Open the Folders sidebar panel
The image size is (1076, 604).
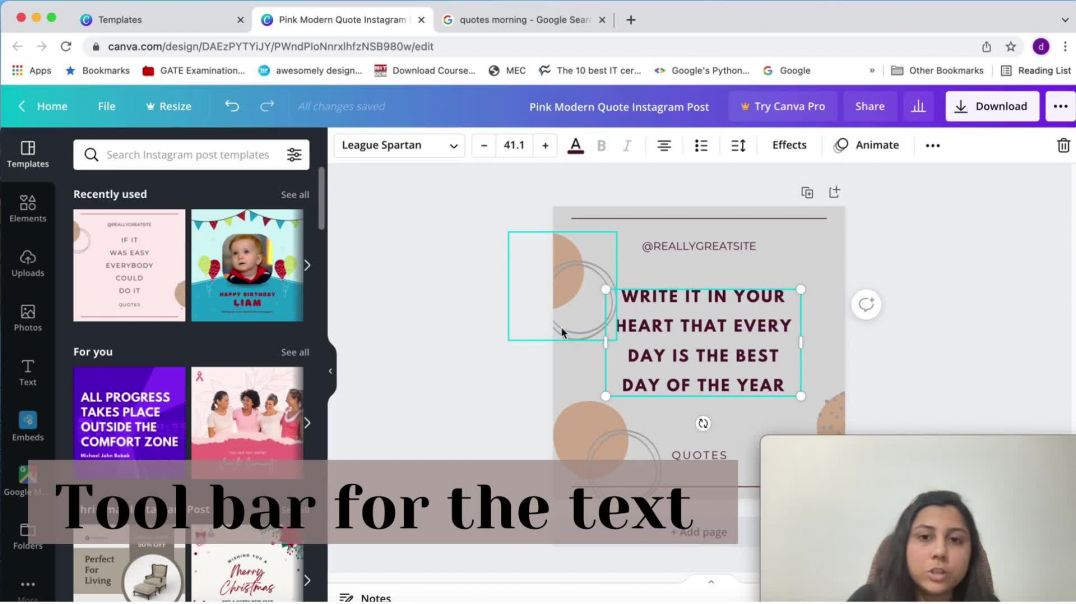point(27,536)
